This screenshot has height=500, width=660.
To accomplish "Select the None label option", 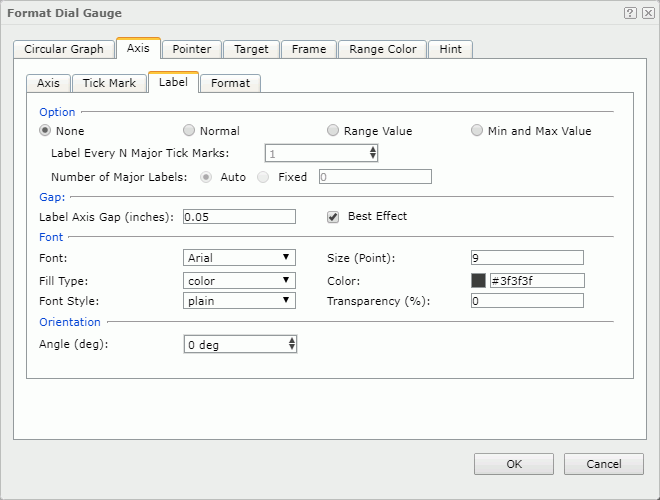I will [x=45, y=130].
